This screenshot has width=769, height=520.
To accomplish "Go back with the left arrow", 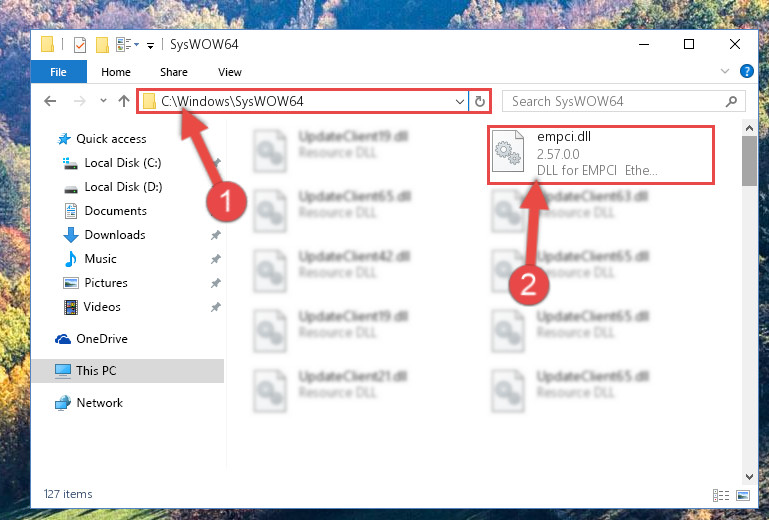I will click(50, 101).
